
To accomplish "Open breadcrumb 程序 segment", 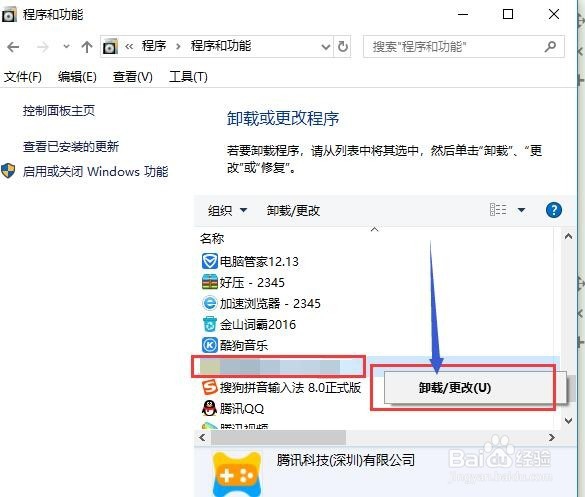I will pos(154,46).
